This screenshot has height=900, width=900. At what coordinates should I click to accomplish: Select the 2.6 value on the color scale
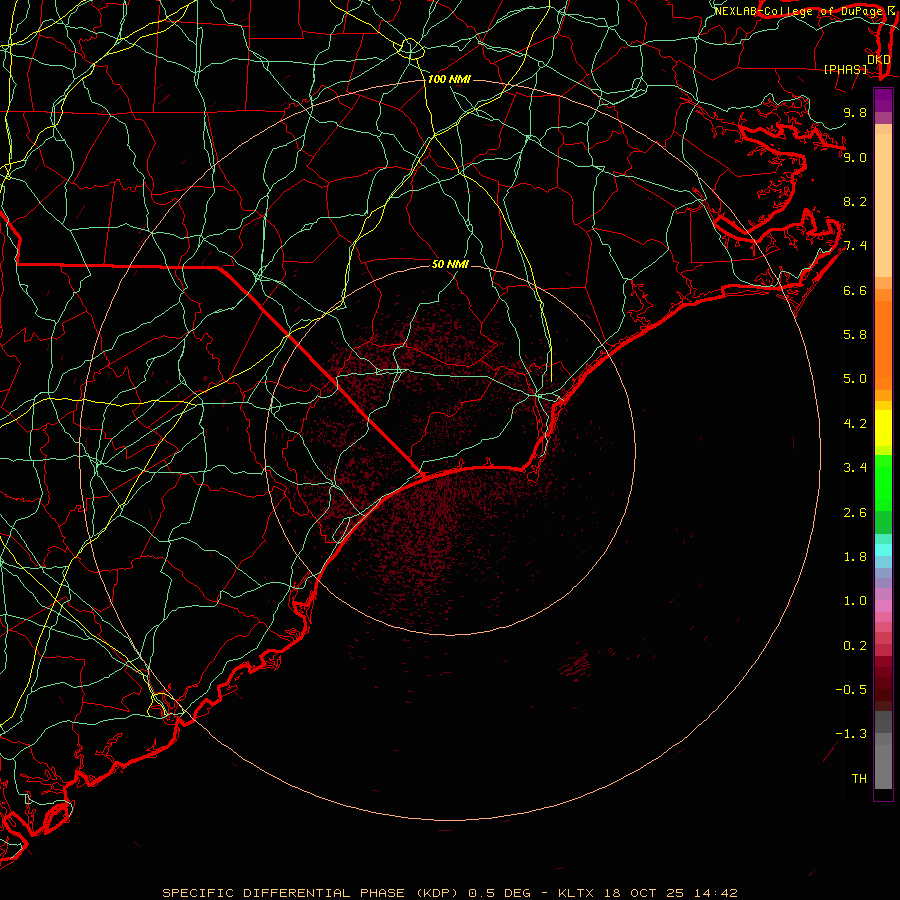tap(855, 513)
